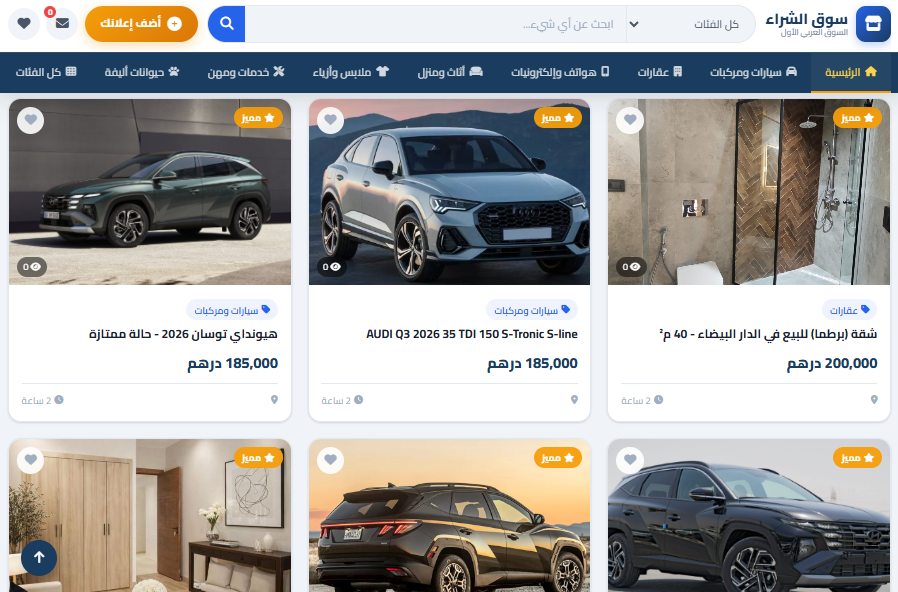Toggle favorite on Casablanca apartment listing

pos(630,121)
